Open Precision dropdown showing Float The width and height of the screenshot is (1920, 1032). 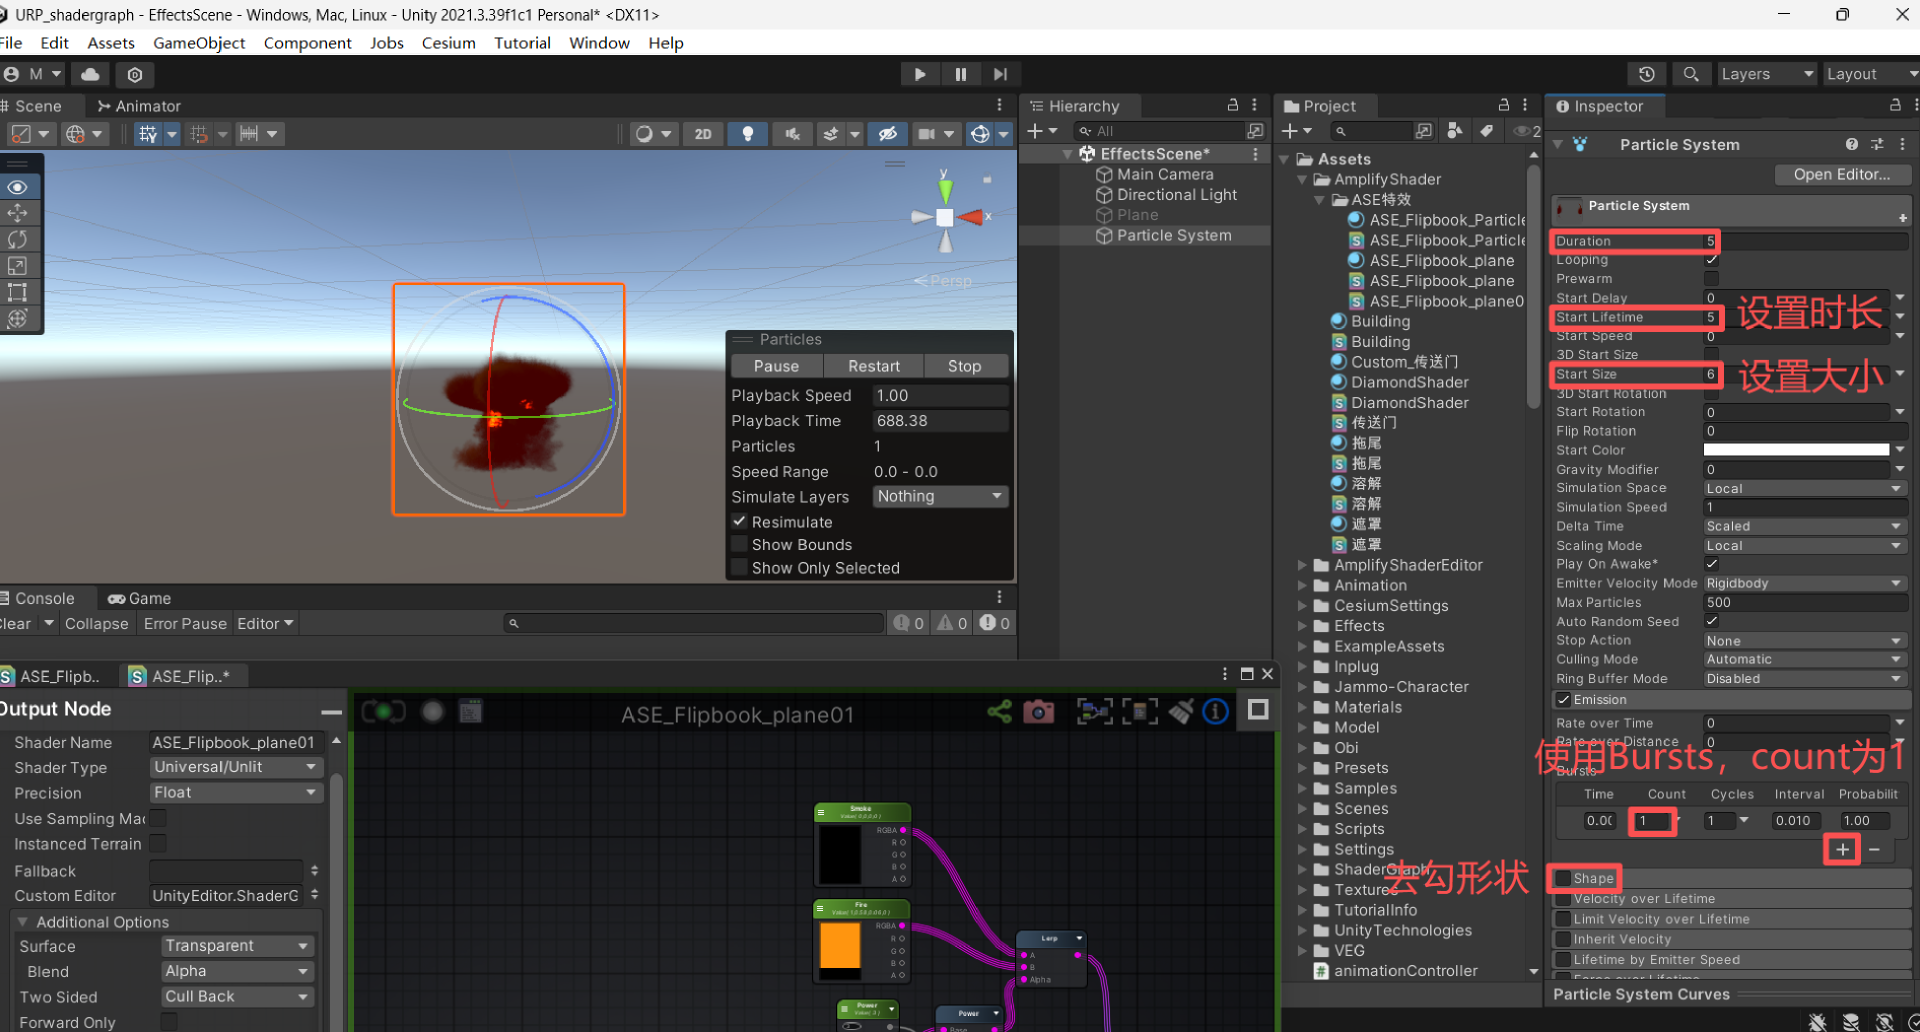point(235,792)
